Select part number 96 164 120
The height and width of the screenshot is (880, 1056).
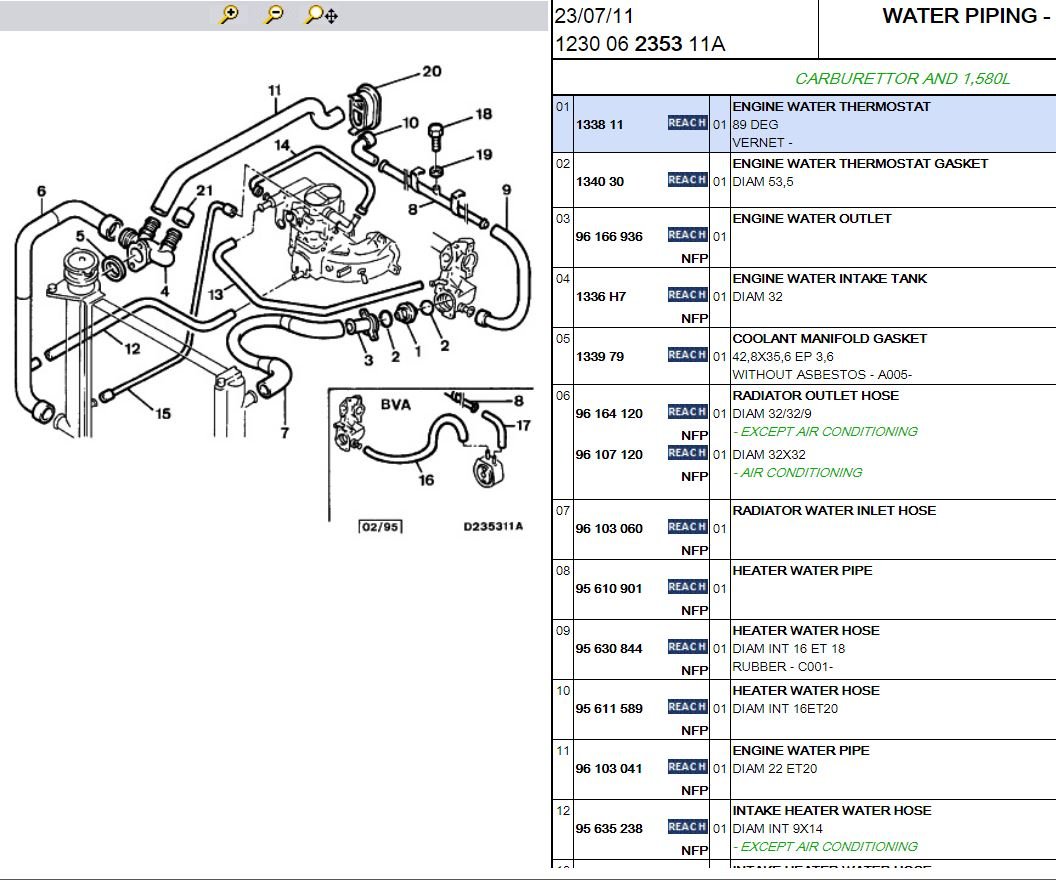[x=609, y=413]
